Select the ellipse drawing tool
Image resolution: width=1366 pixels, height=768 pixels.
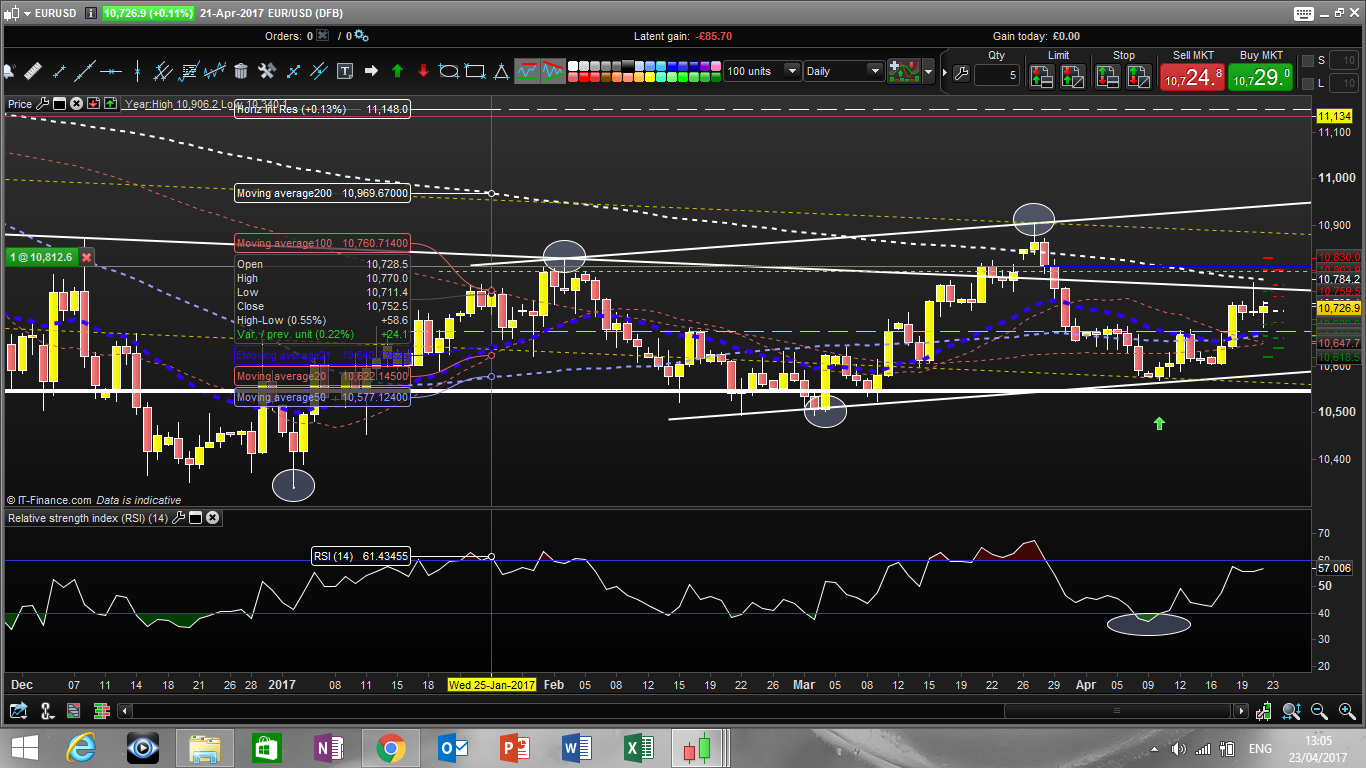449,71
